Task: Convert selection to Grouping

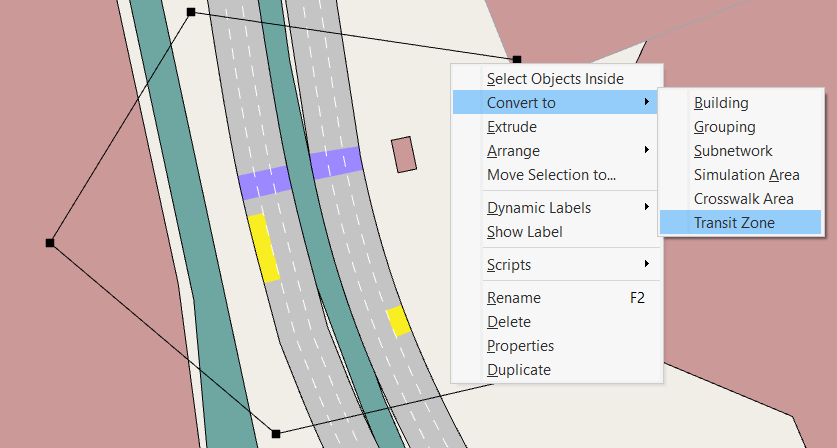Action: (724, 127)
